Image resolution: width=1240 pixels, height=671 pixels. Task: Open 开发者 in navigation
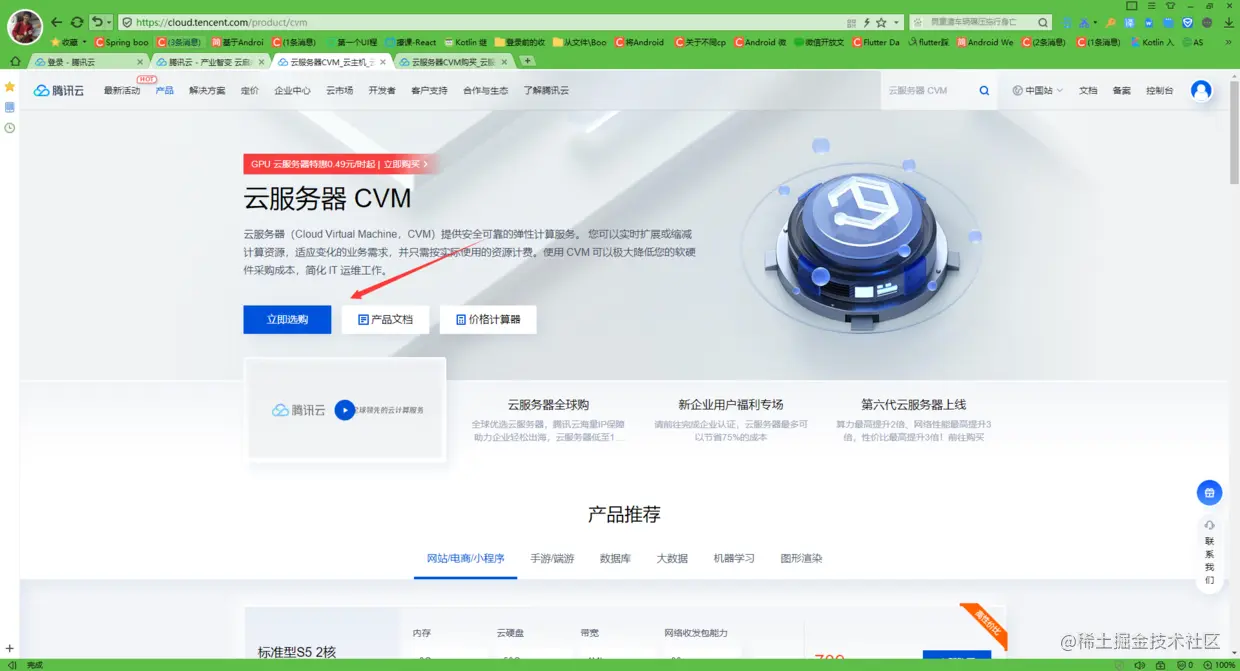coord(382,90)
